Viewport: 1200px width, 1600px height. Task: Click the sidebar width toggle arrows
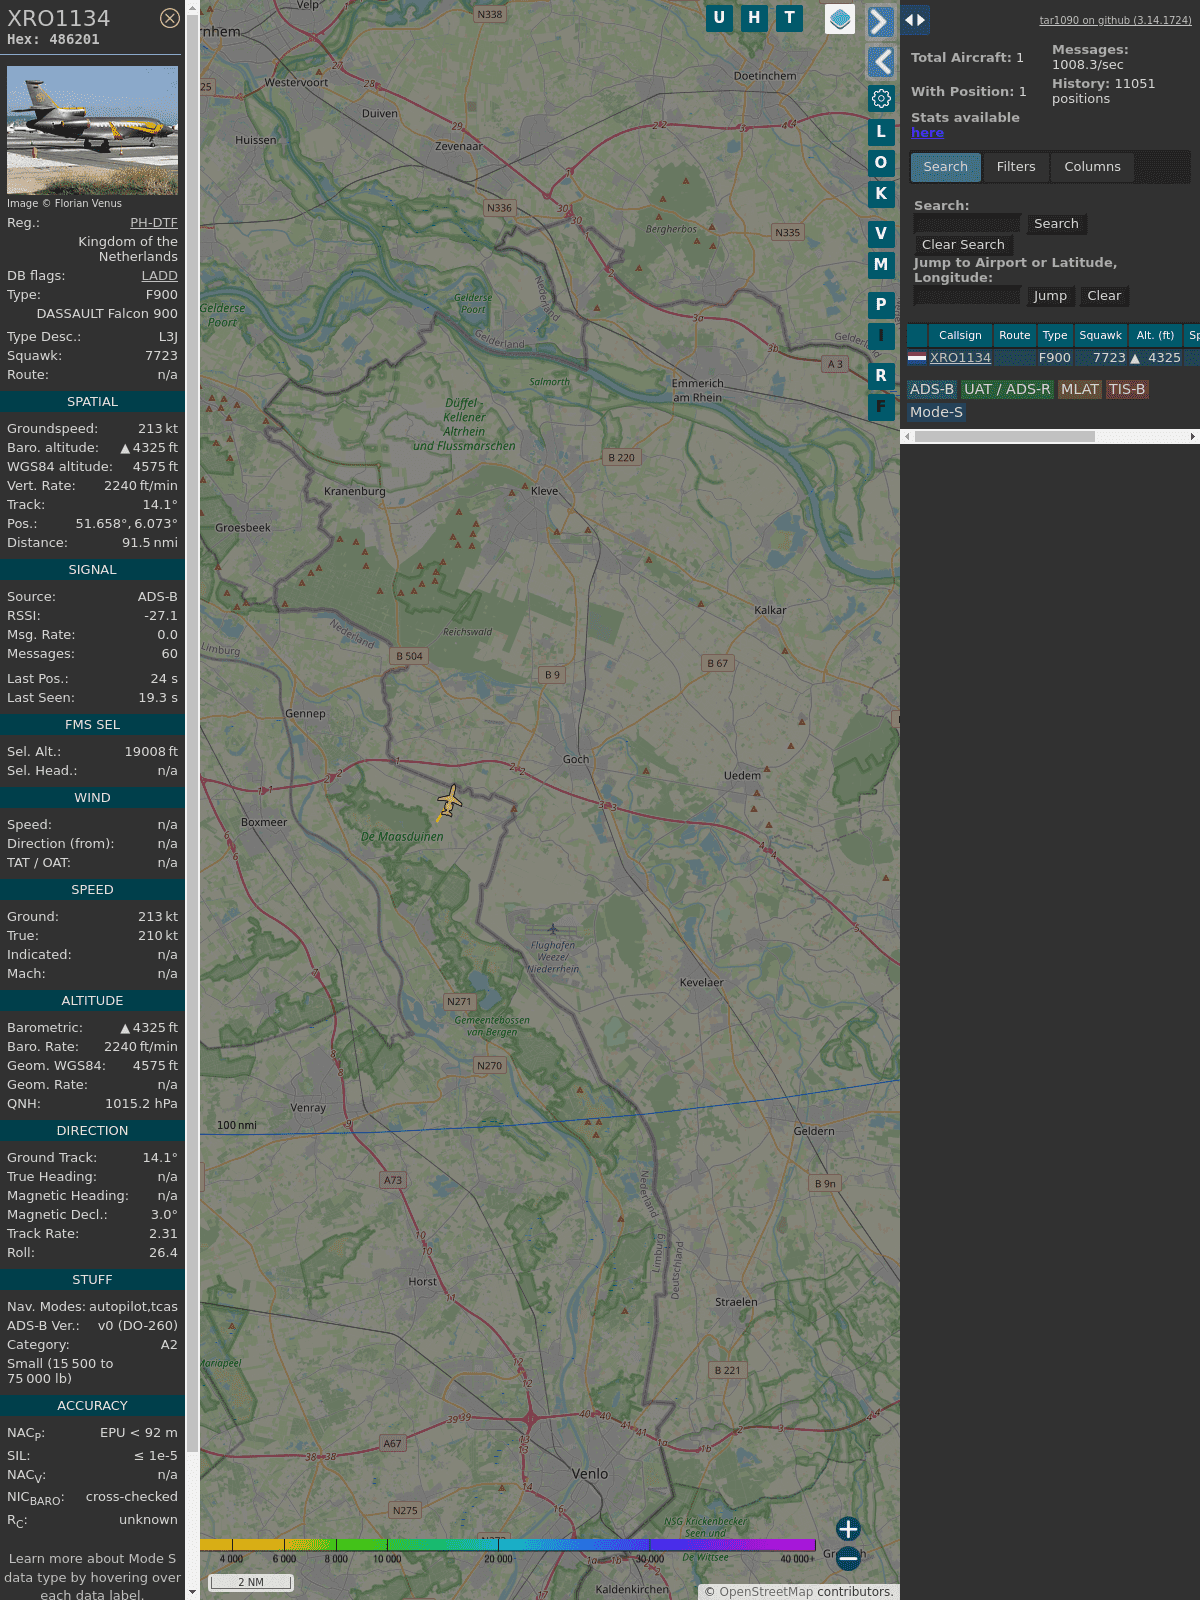pos(915,19)
